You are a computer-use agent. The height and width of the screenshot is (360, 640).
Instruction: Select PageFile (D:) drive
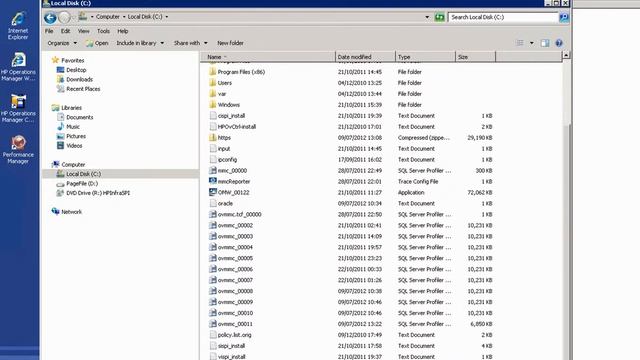point(82,184)
